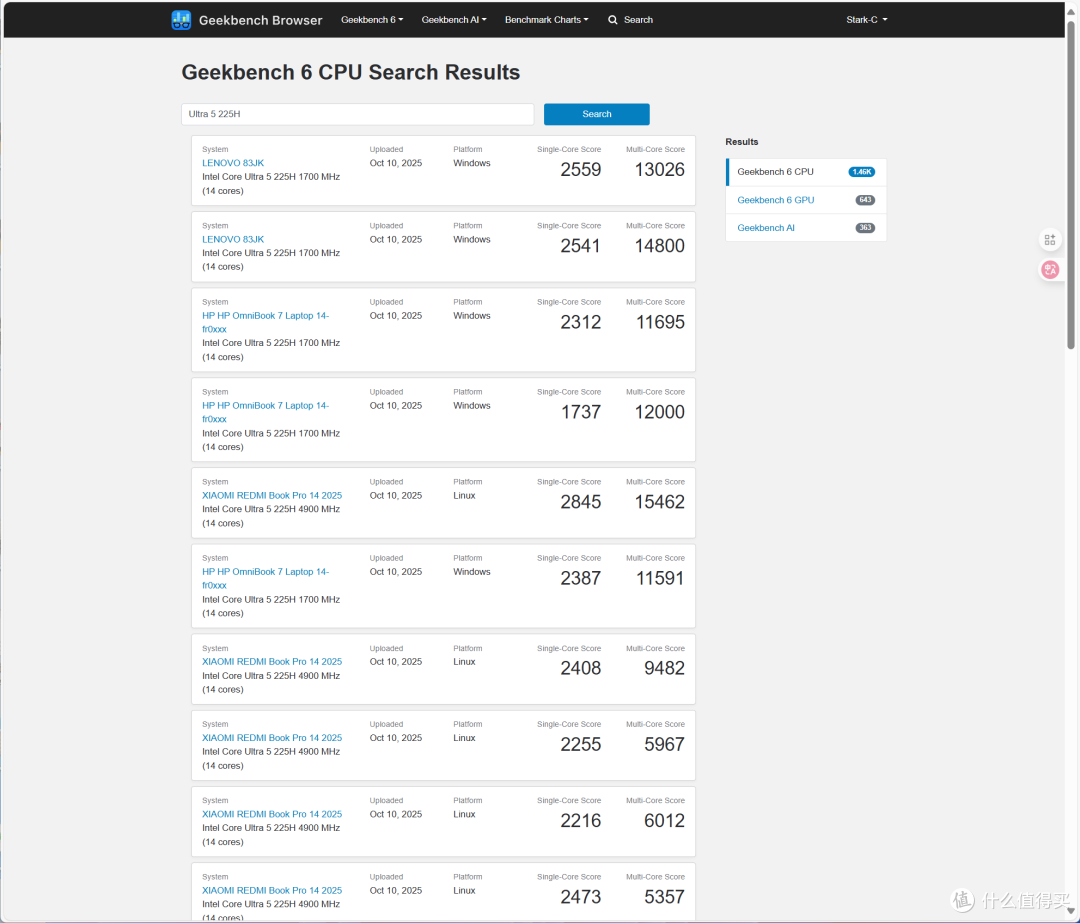
Task: Open the Geekbench Browser home link
Action: click(260, 20)
